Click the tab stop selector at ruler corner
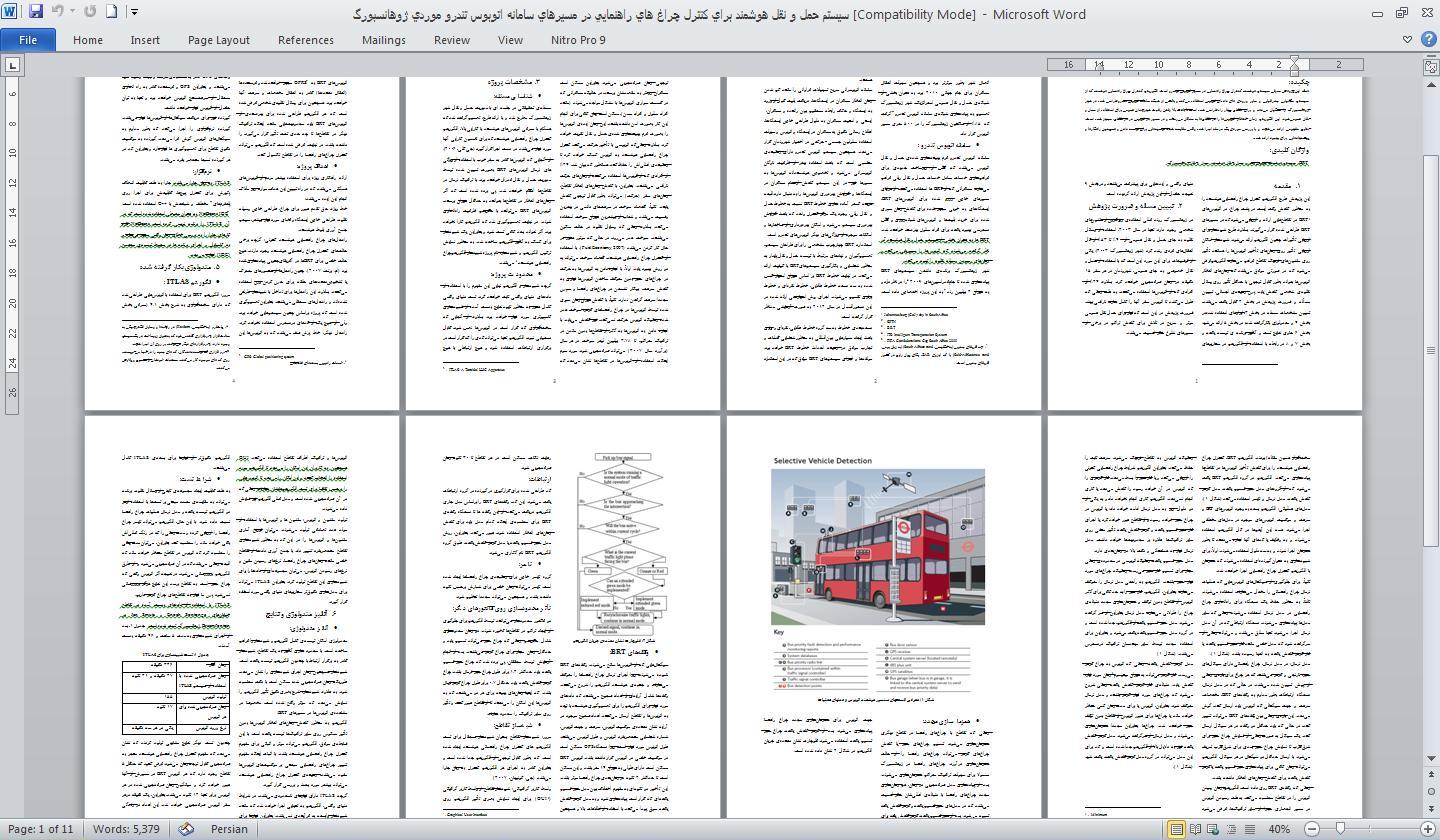Screen dimensions: 1440x840 point(12,65)
